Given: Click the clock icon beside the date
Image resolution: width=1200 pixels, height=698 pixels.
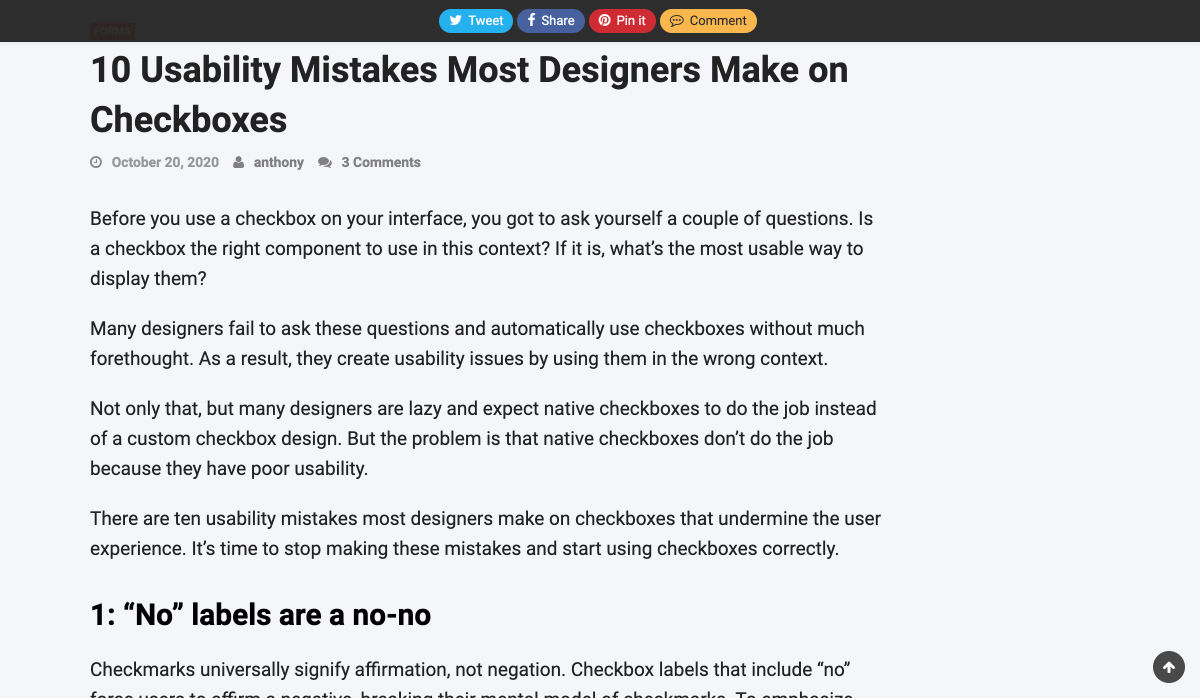Looking at the screenshot, I should (x=96, y=162).
